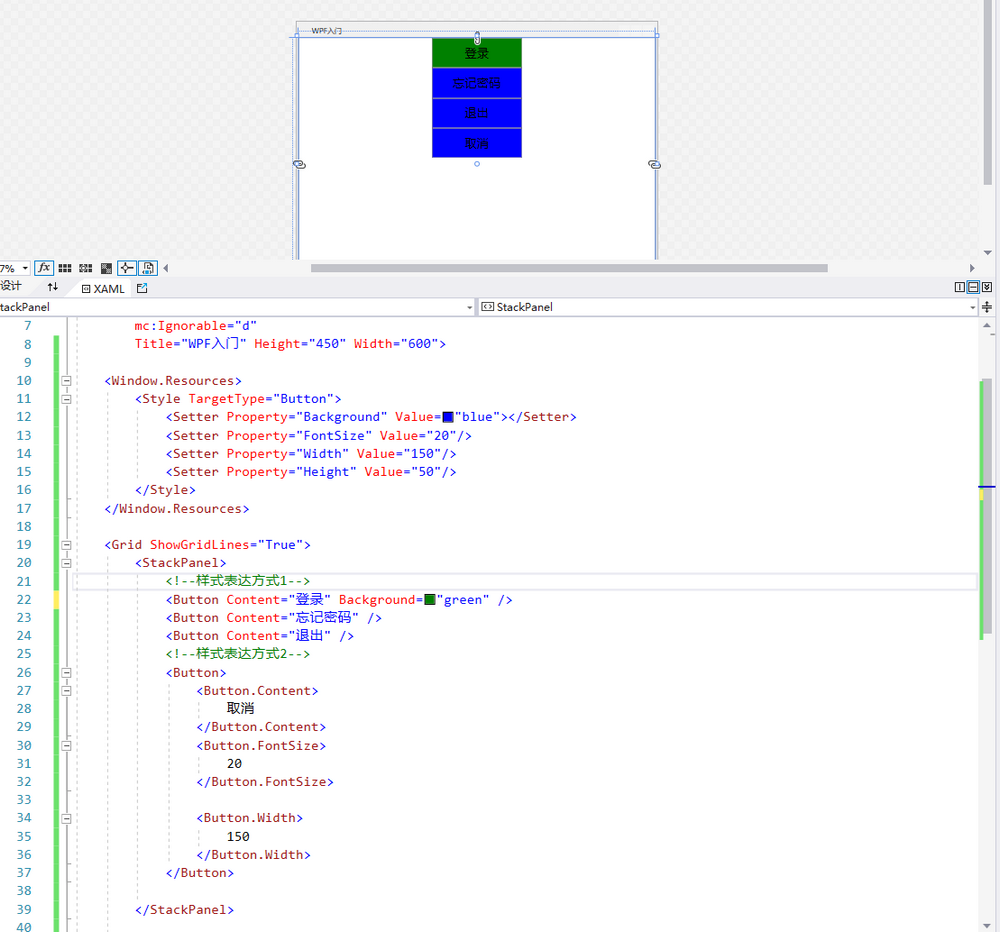The width and height of the screenshot is (1000, 932).
Task: Open the zoom percentage dropdown
Action: point(25,269)
